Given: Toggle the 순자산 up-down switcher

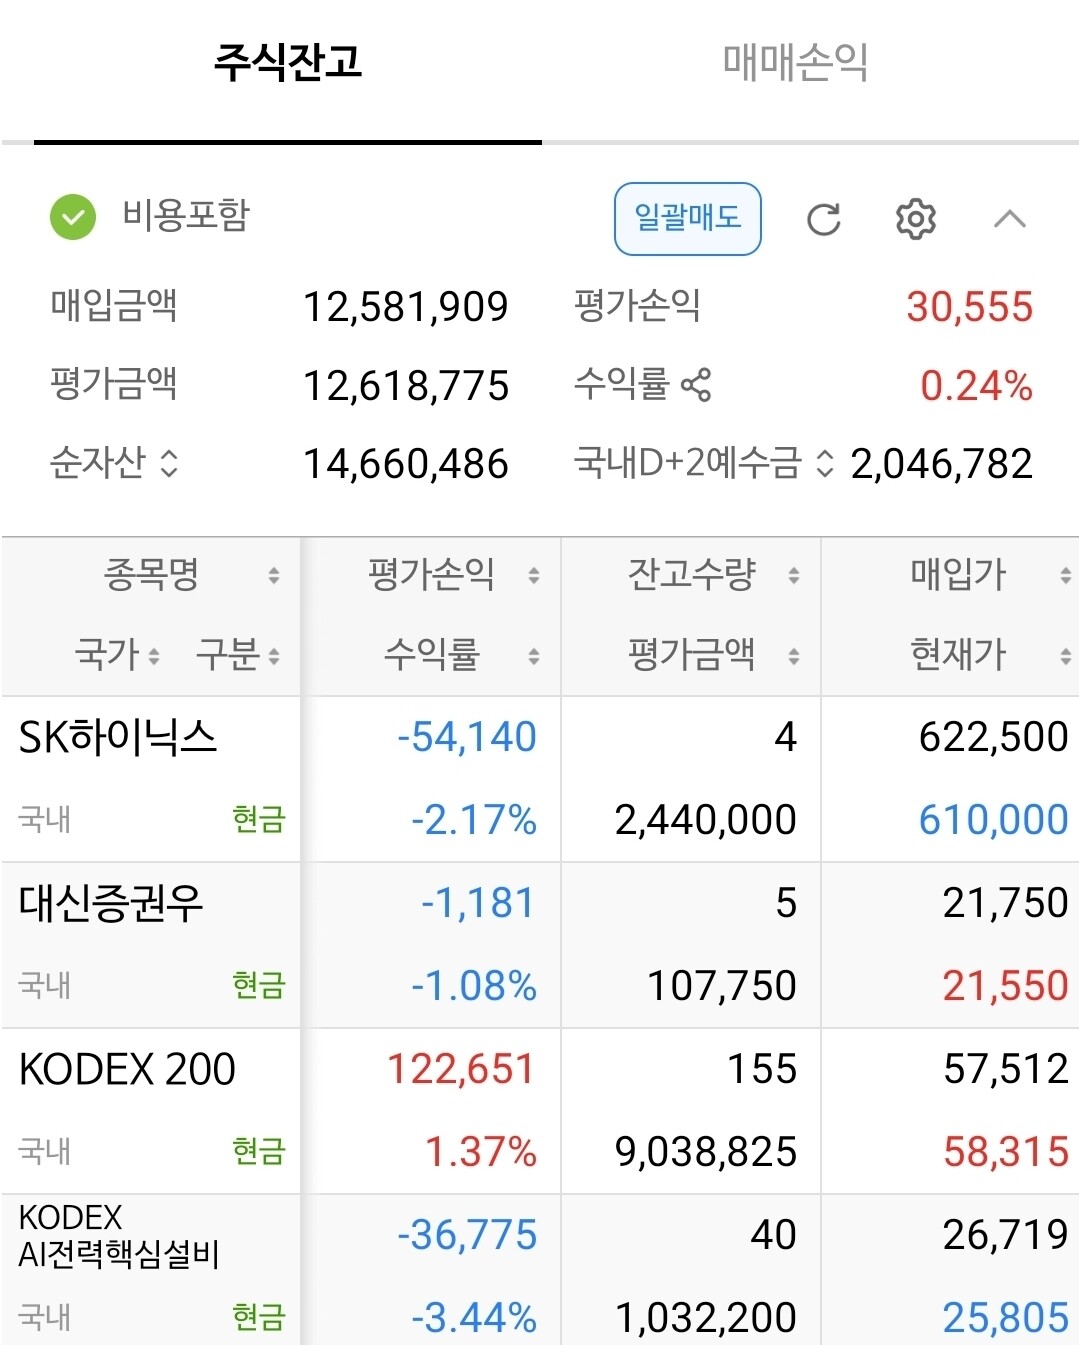Looking at the screenshot, I should (169, 463).
